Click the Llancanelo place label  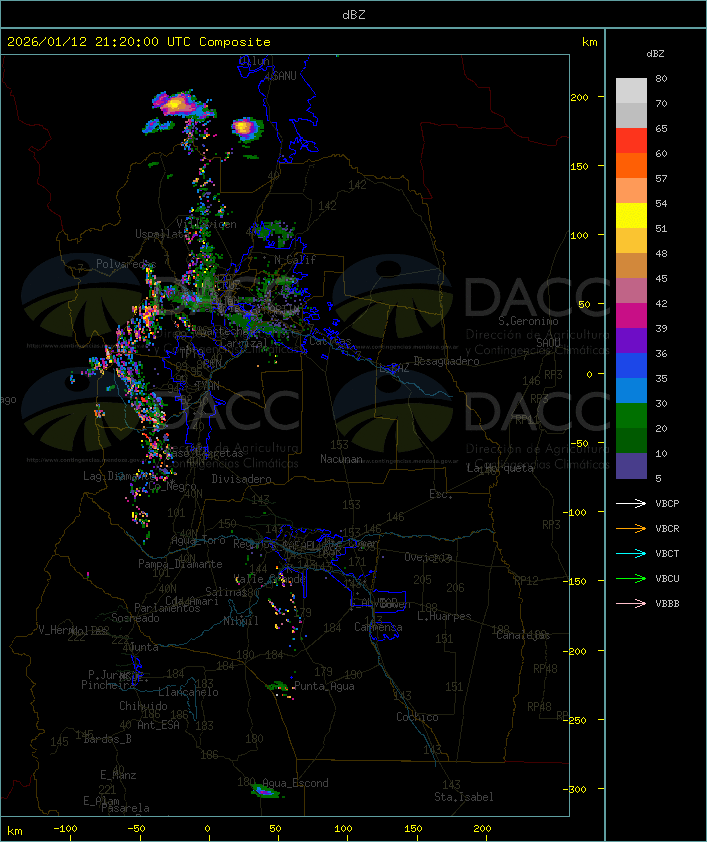[188, 692]
